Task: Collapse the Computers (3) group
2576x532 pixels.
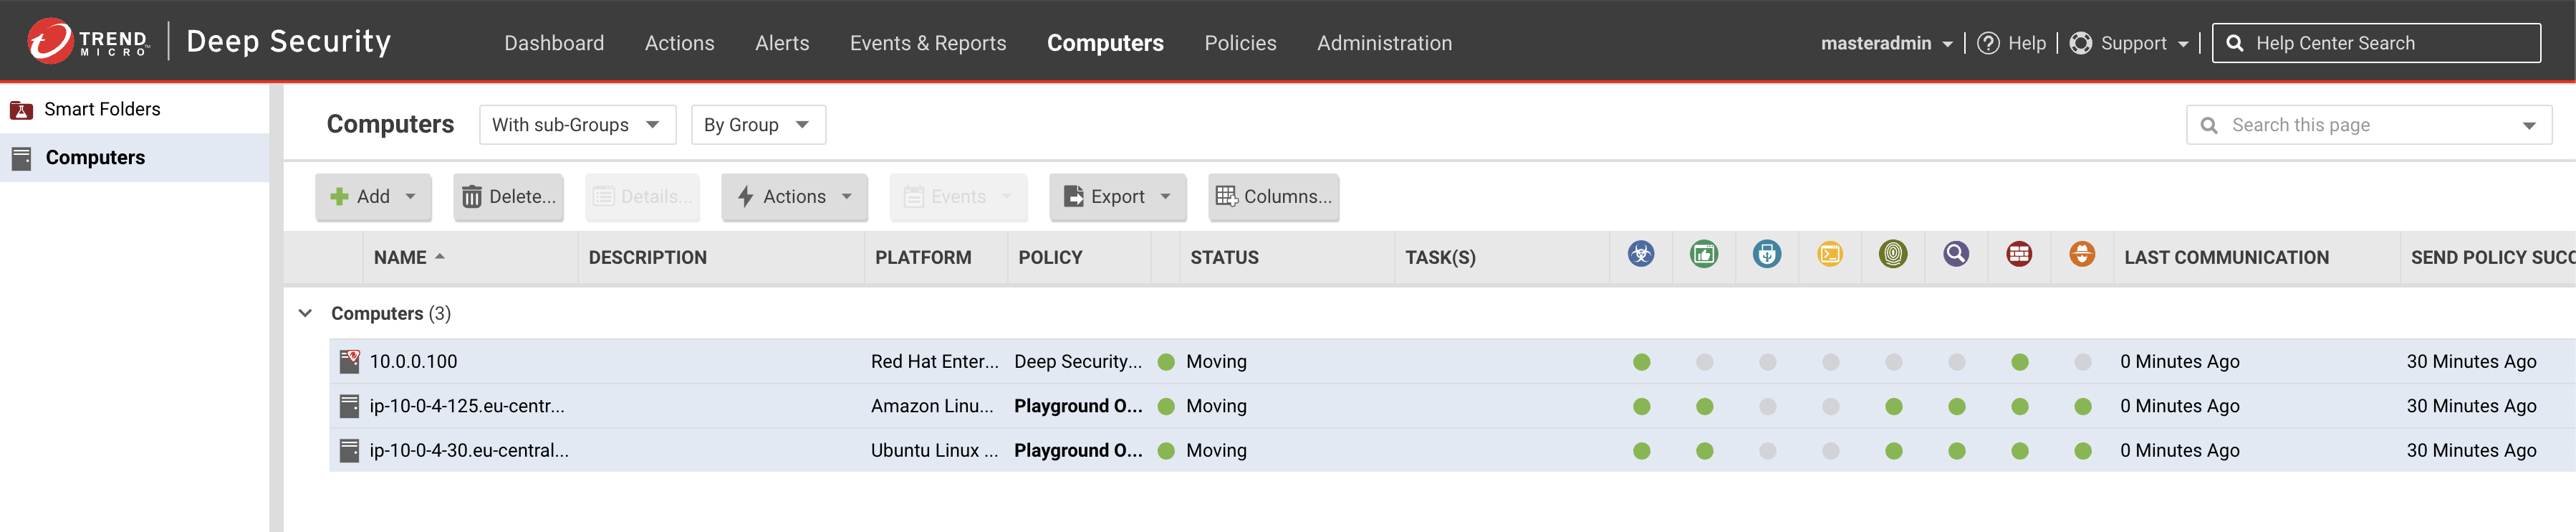Action: [x=305, y=313]
